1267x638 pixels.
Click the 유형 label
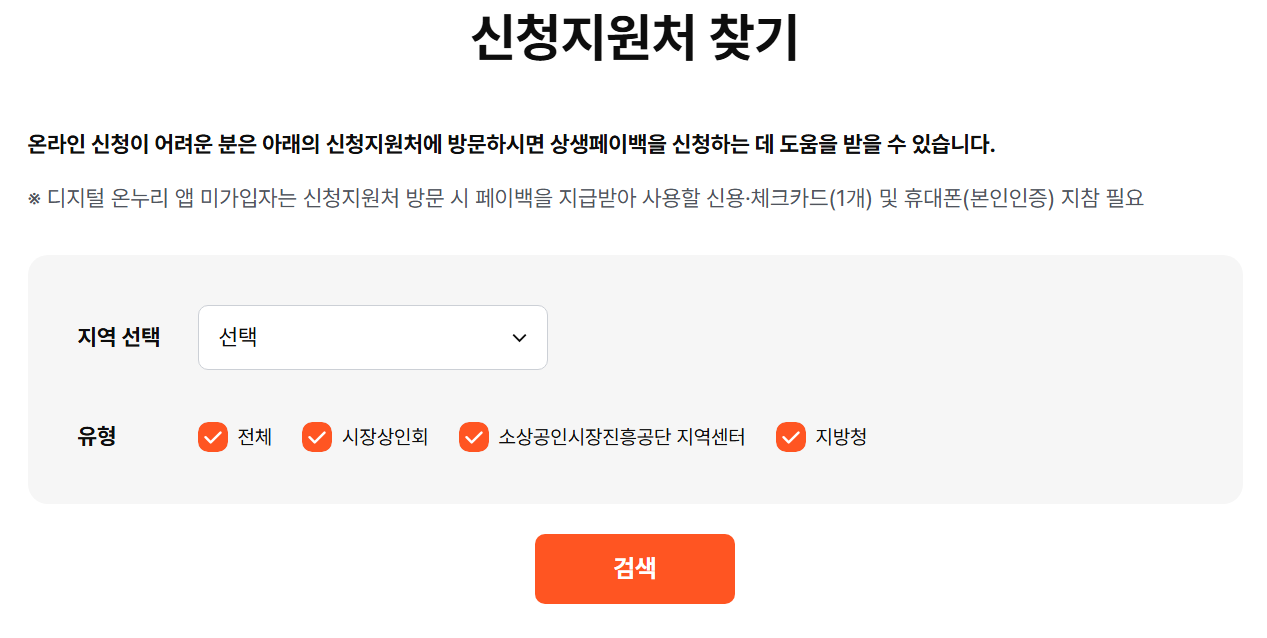95,437
